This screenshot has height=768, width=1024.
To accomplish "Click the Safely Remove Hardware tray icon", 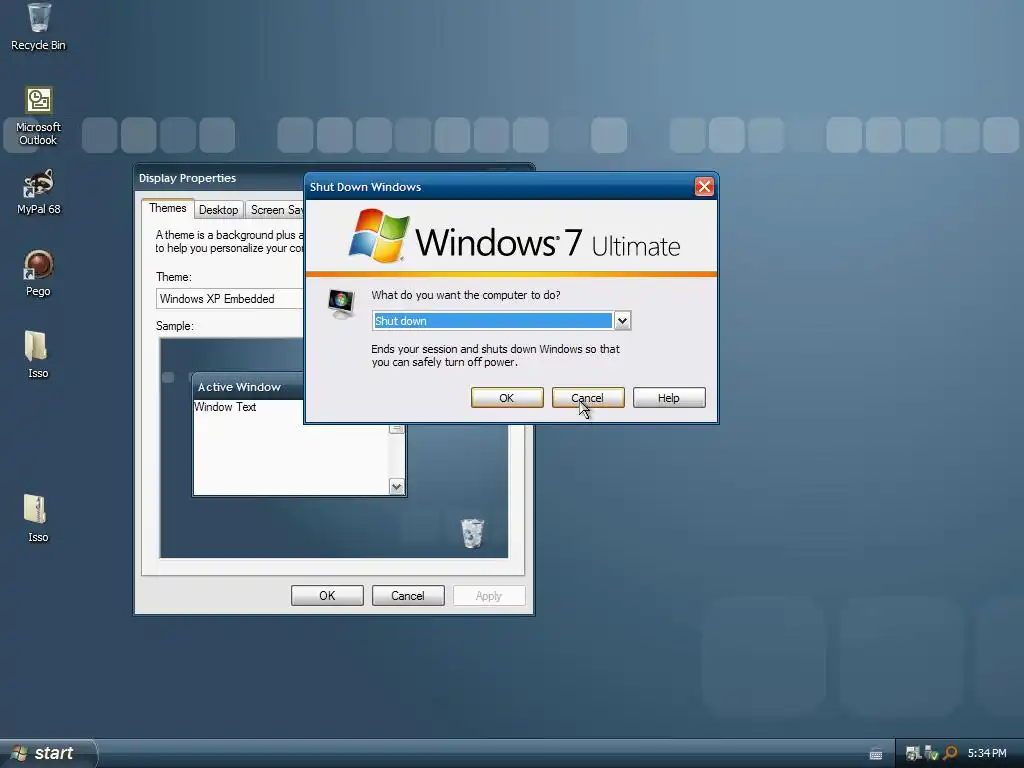I will (931, 753).
